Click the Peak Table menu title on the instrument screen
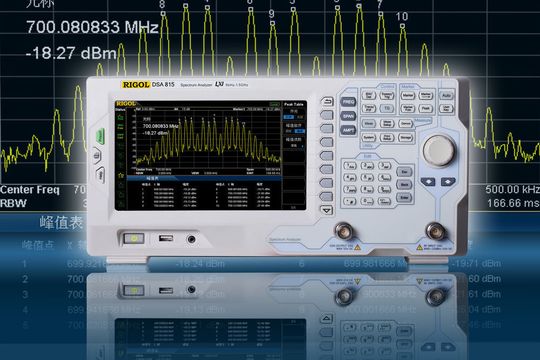The width and height of the screenshot is (540, 360). [294, 104]
